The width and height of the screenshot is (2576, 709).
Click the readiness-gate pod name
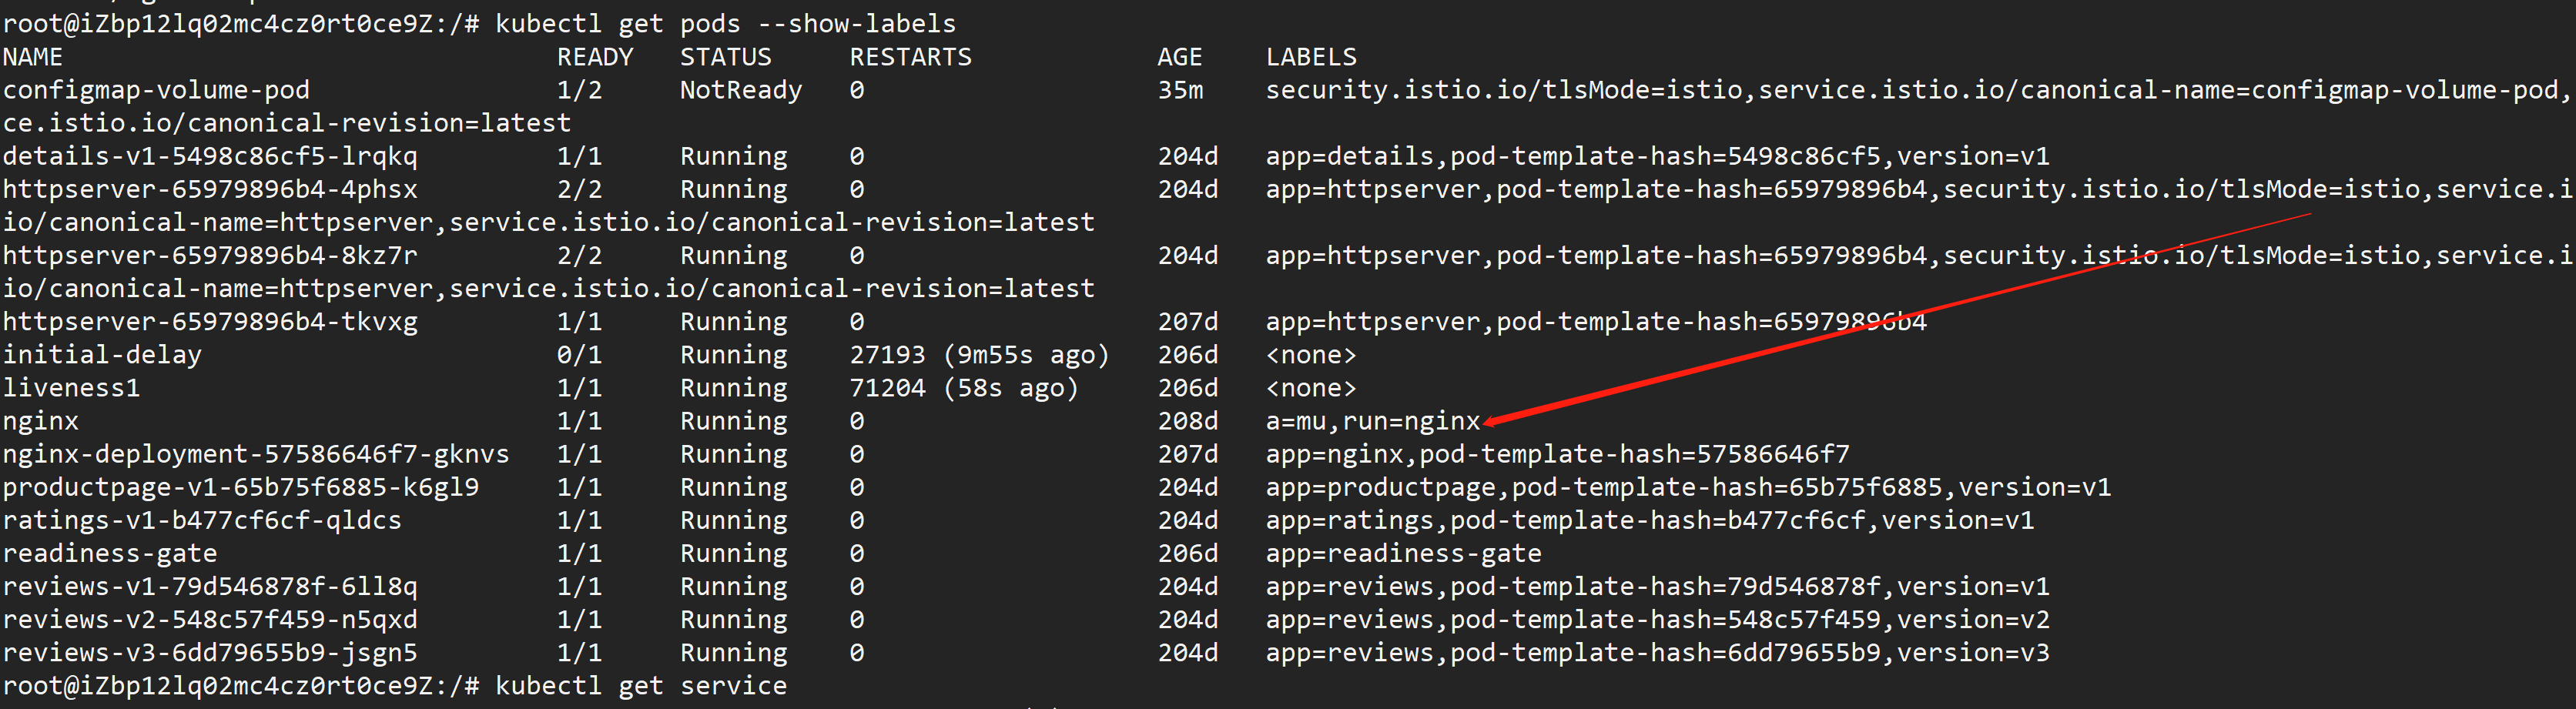click(110, 553)
